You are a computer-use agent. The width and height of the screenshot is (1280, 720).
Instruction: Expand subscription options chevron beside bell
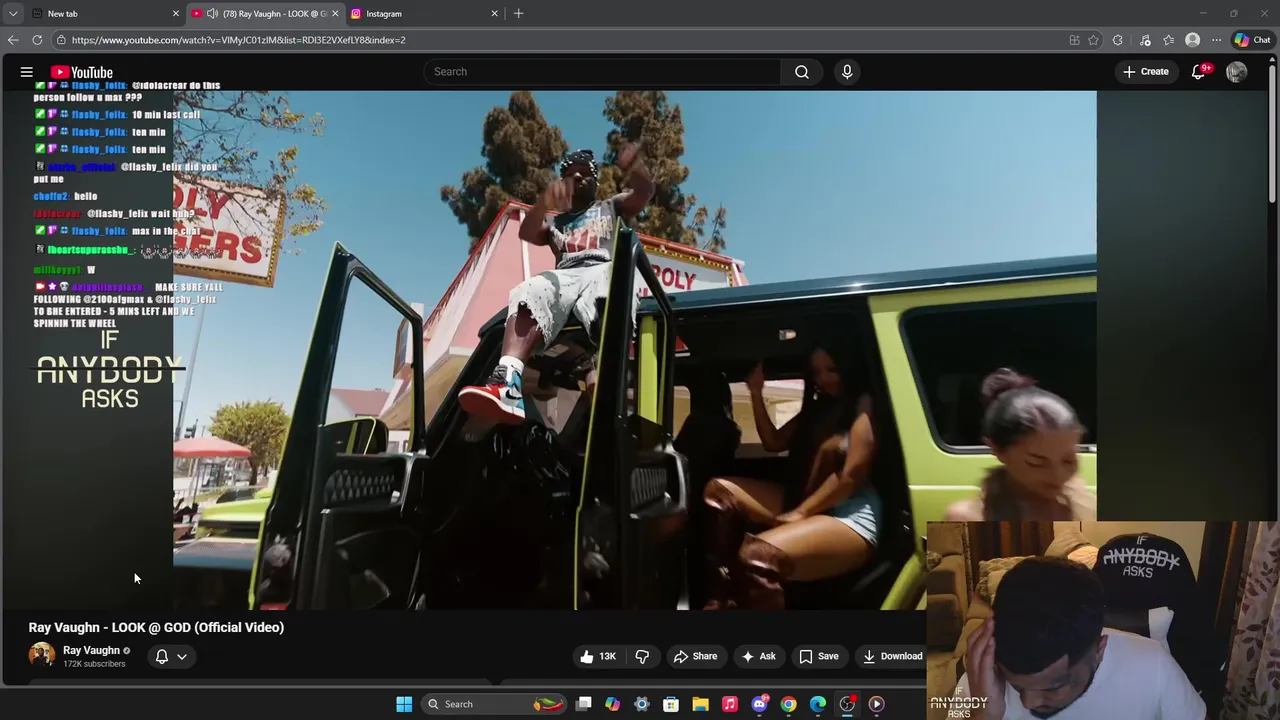pos(182,657)
